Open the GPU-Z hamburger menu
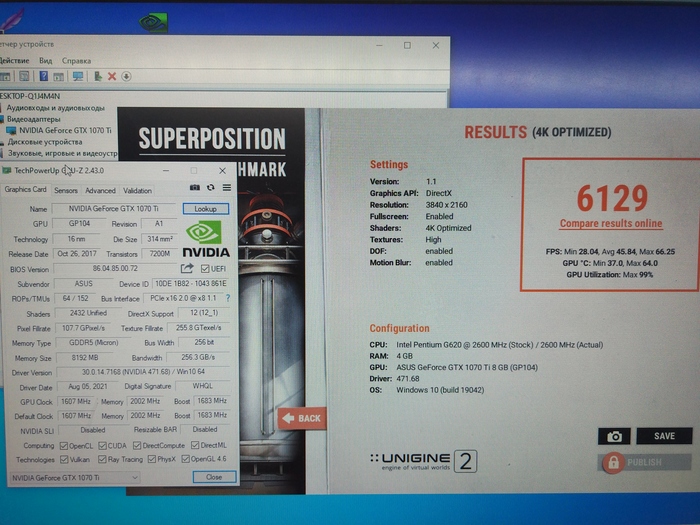 [x=227, y=188]
